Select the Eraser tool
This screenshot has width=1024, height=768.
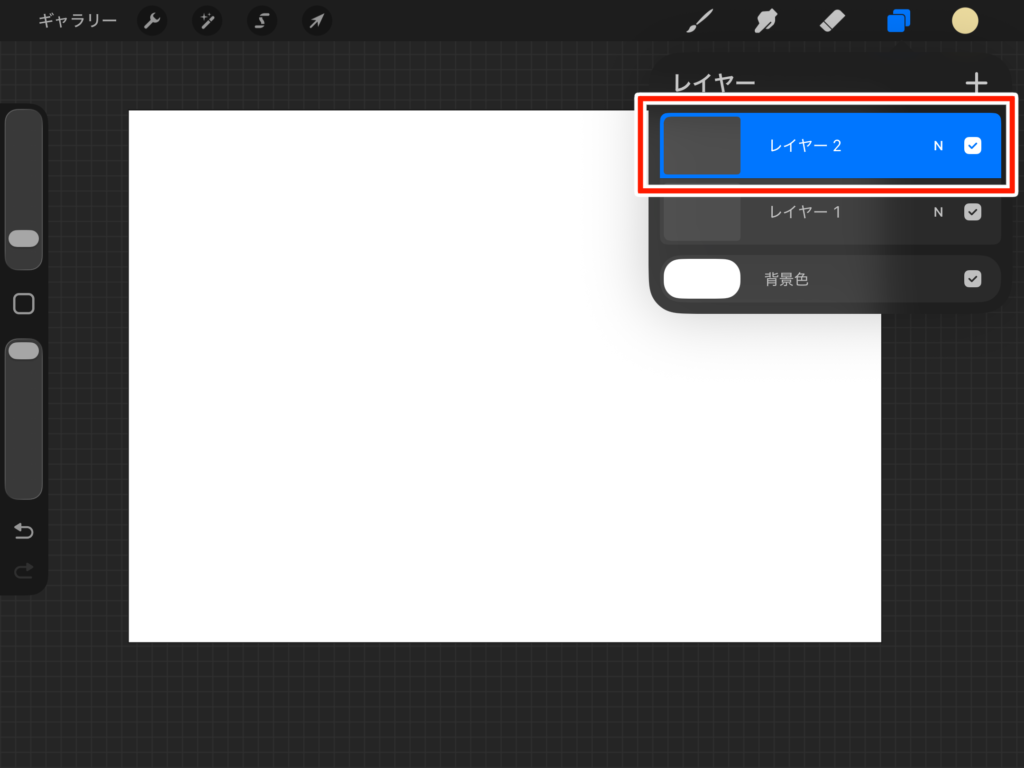(x=832, y=21)
